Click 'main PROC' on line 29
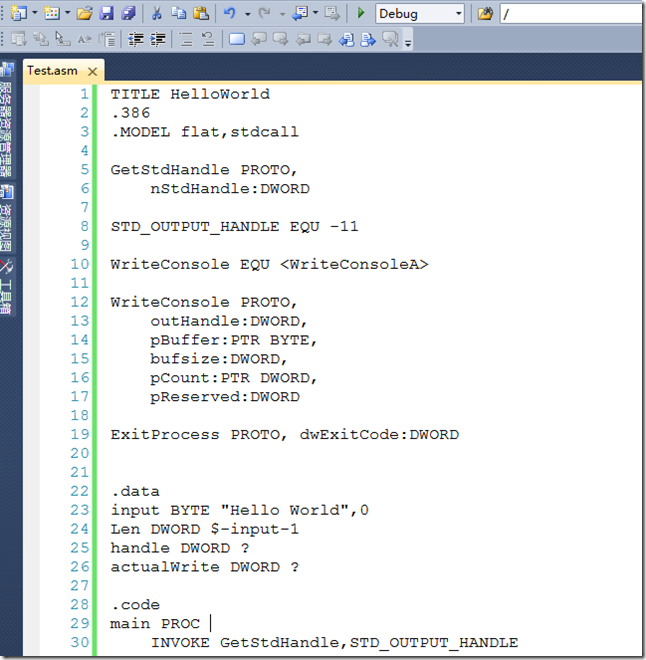The image size is (646, 660). [x=155, y=623]
